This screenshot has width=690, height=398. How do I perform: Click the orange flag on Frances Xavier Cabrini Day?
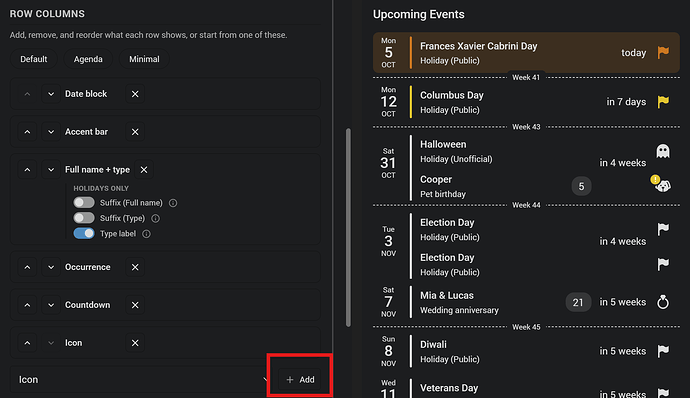[663, 52]
